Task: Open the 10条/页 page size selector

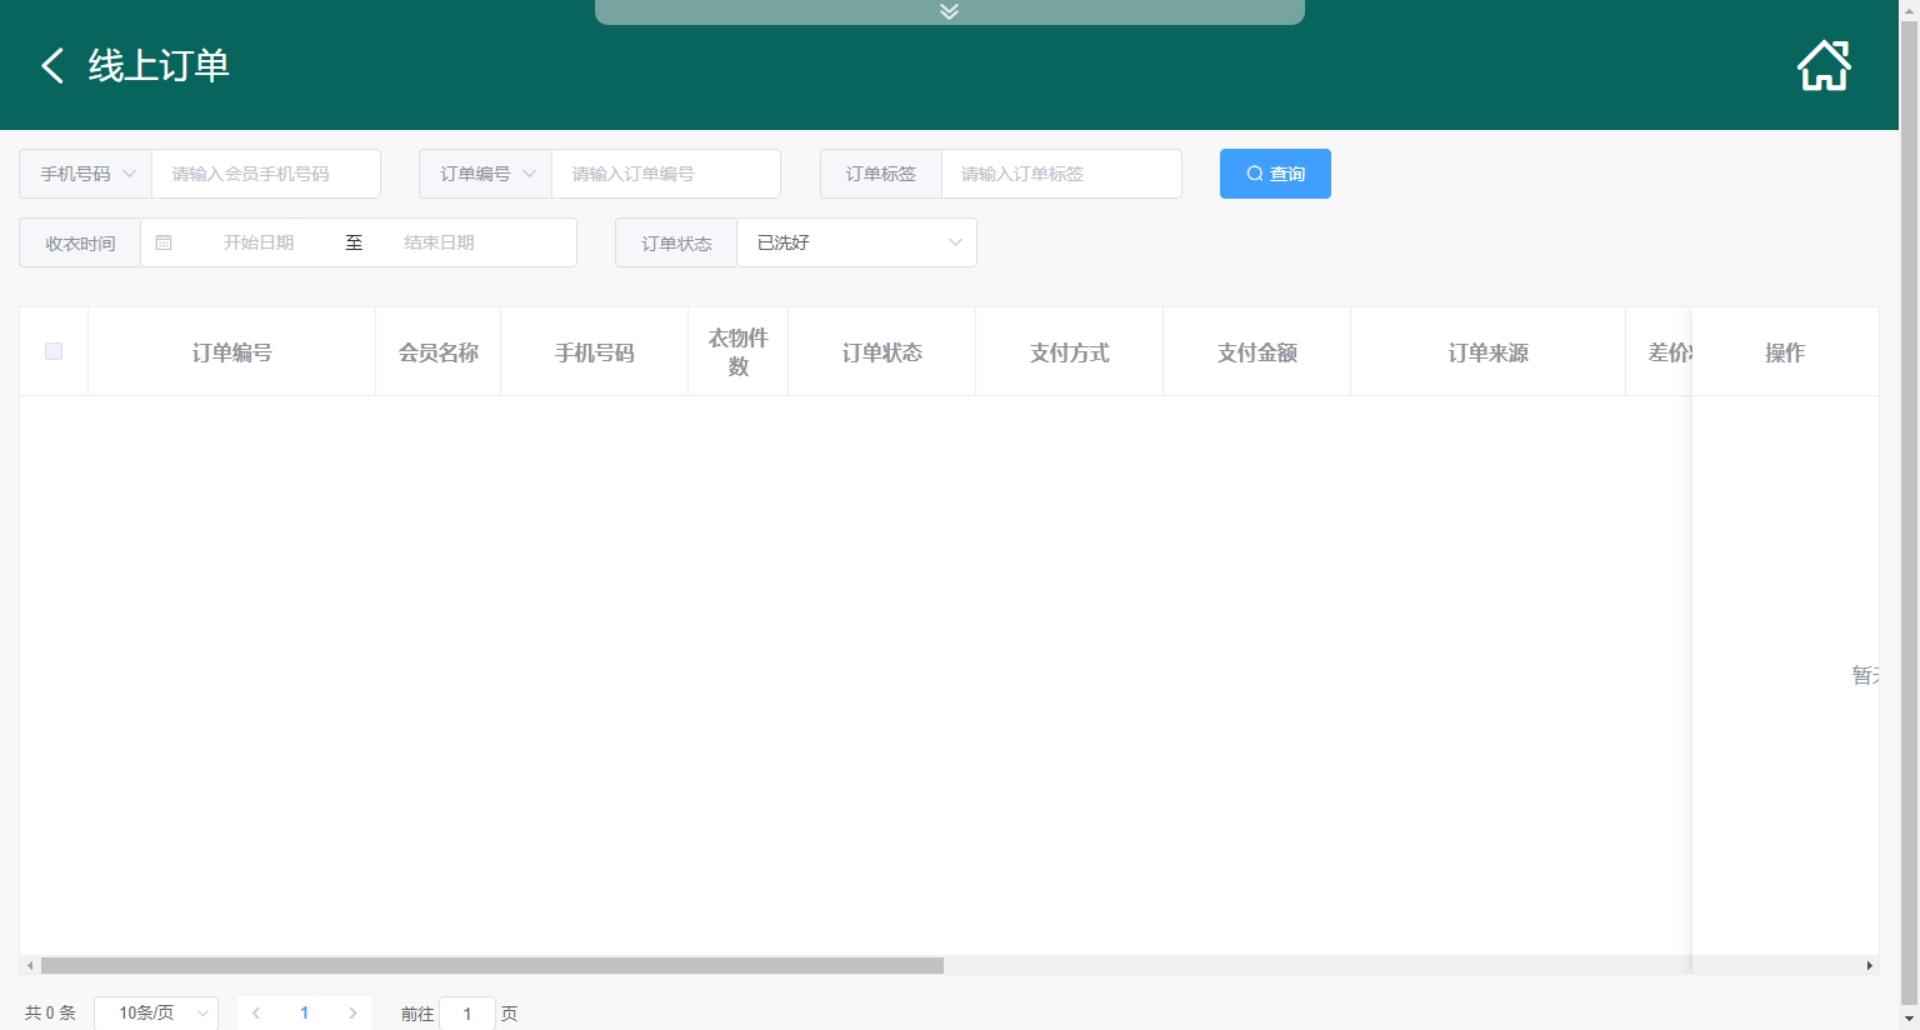Action: click(x=156, y=1013)
